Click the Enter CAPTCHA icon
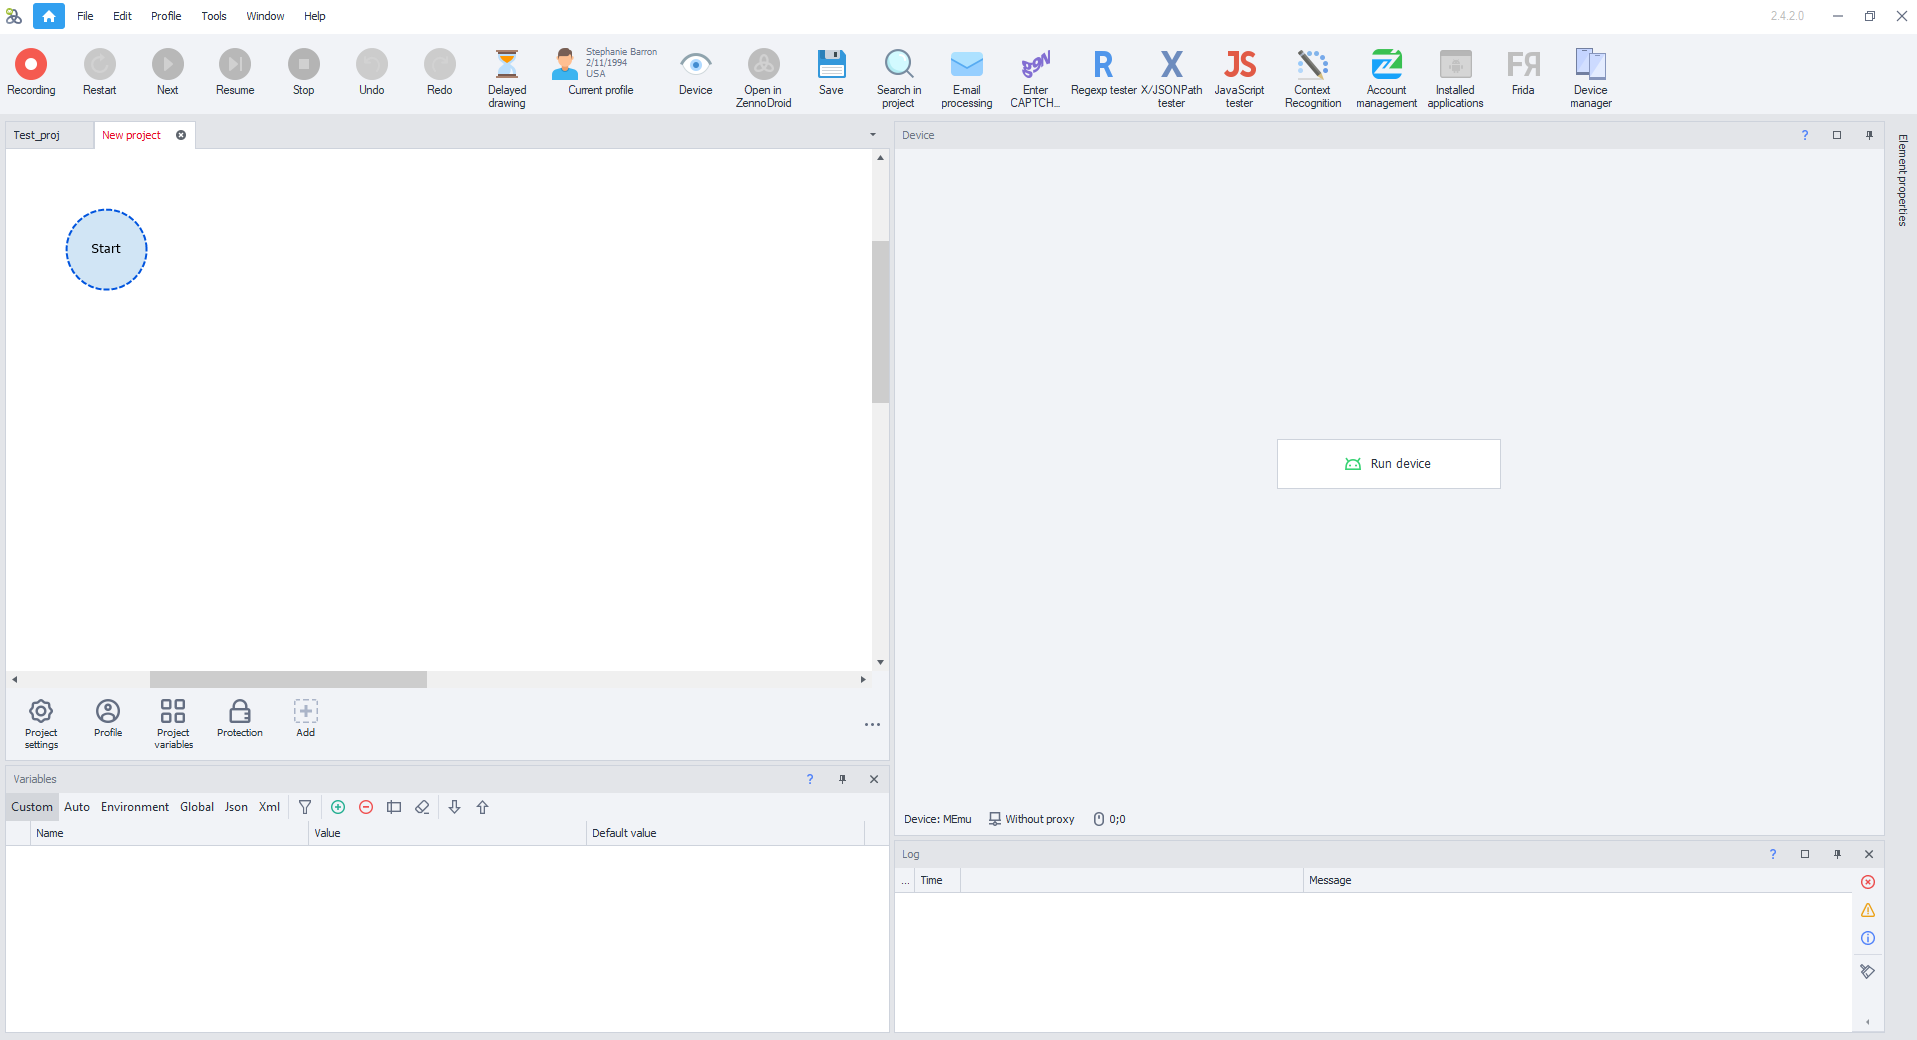 click(x=1035, y=76)
